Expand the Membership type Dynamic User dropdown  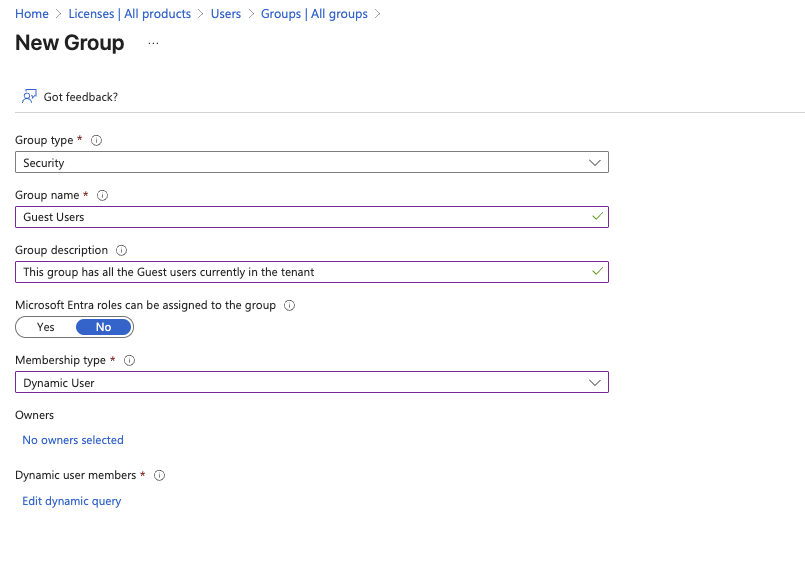[x=312, y=382]
